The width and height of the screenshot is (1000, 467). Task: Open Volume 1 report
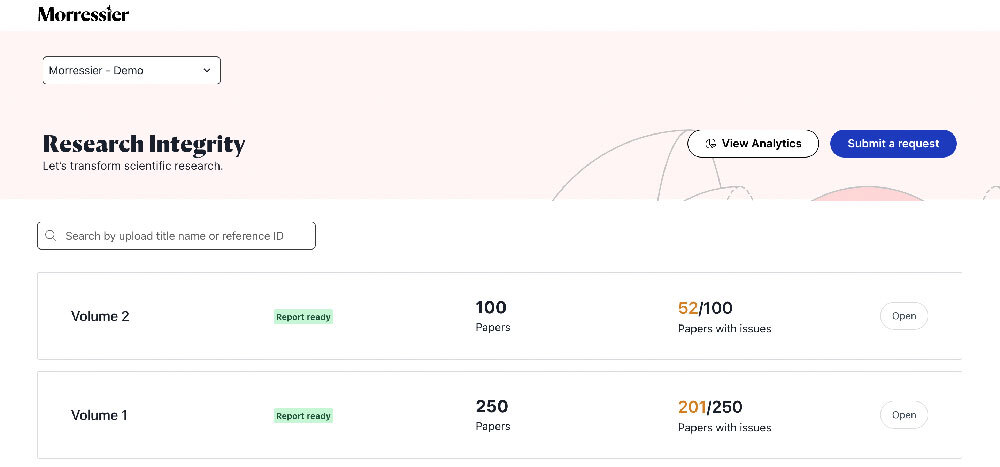pyautogui.click(x=904, y=415)
